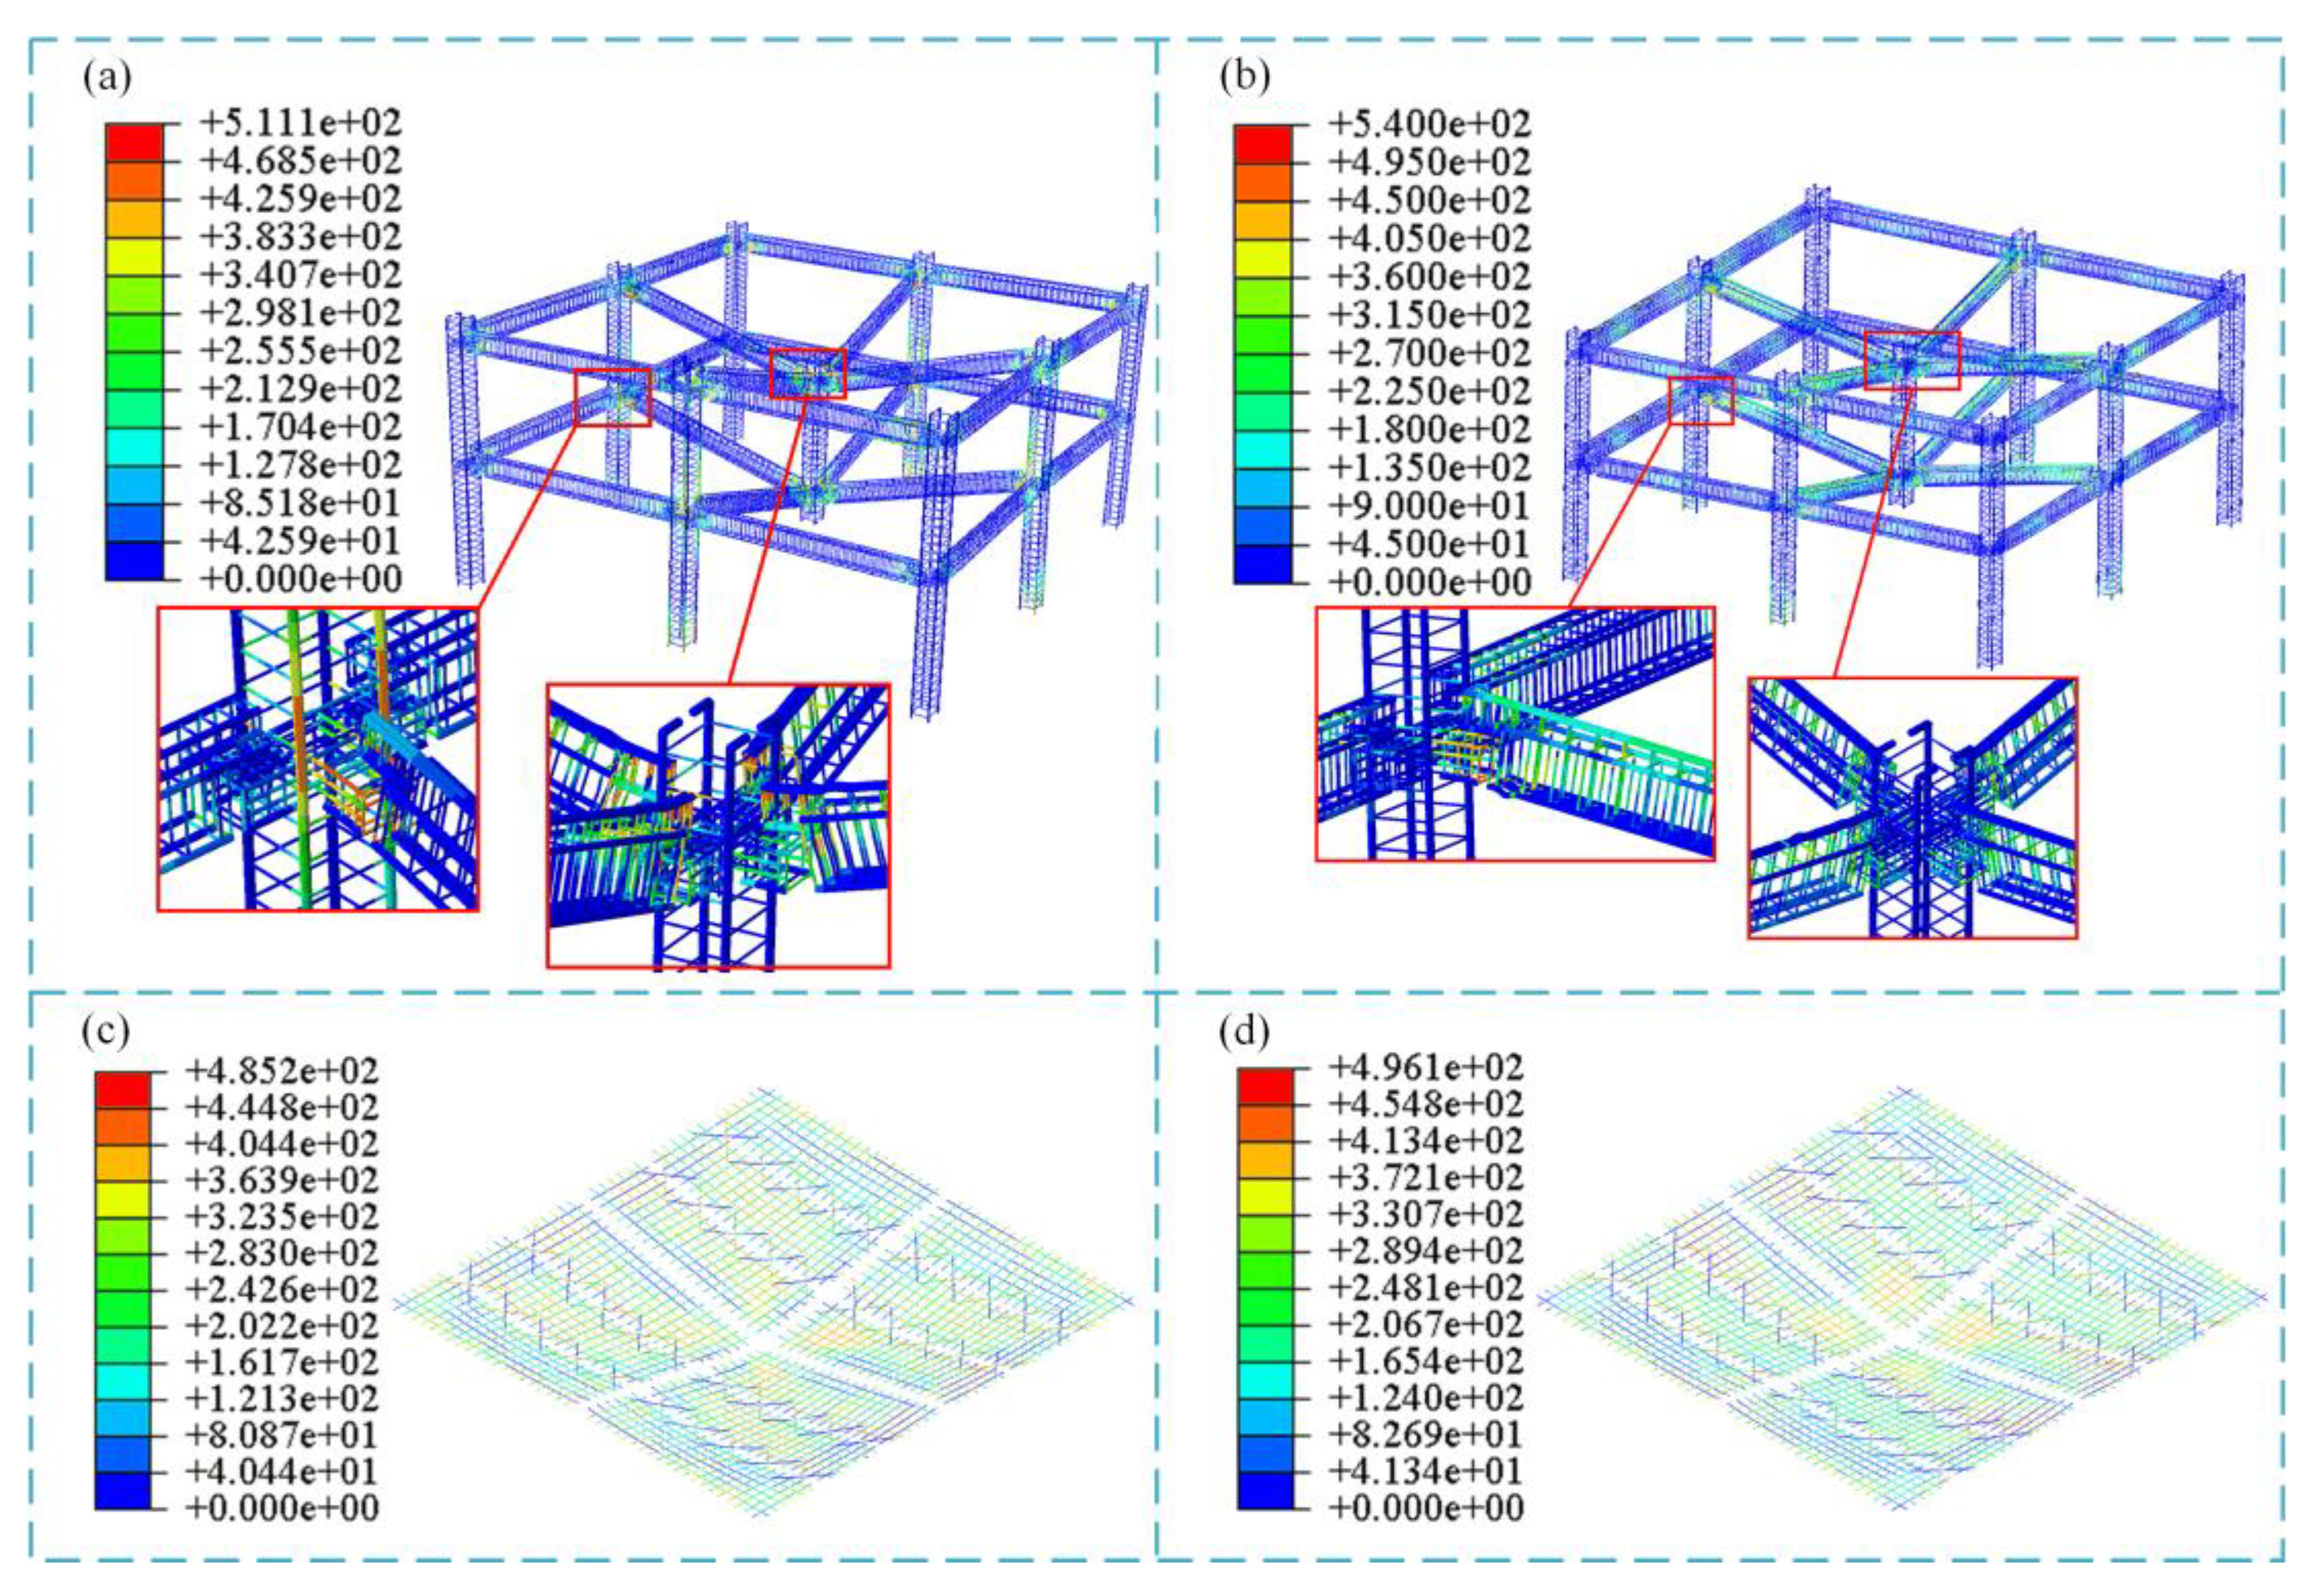Click the dark blue bottom swatch in panel (b) legend
Viewport: 2317px width, 1596px height.
coord(1263,564)
